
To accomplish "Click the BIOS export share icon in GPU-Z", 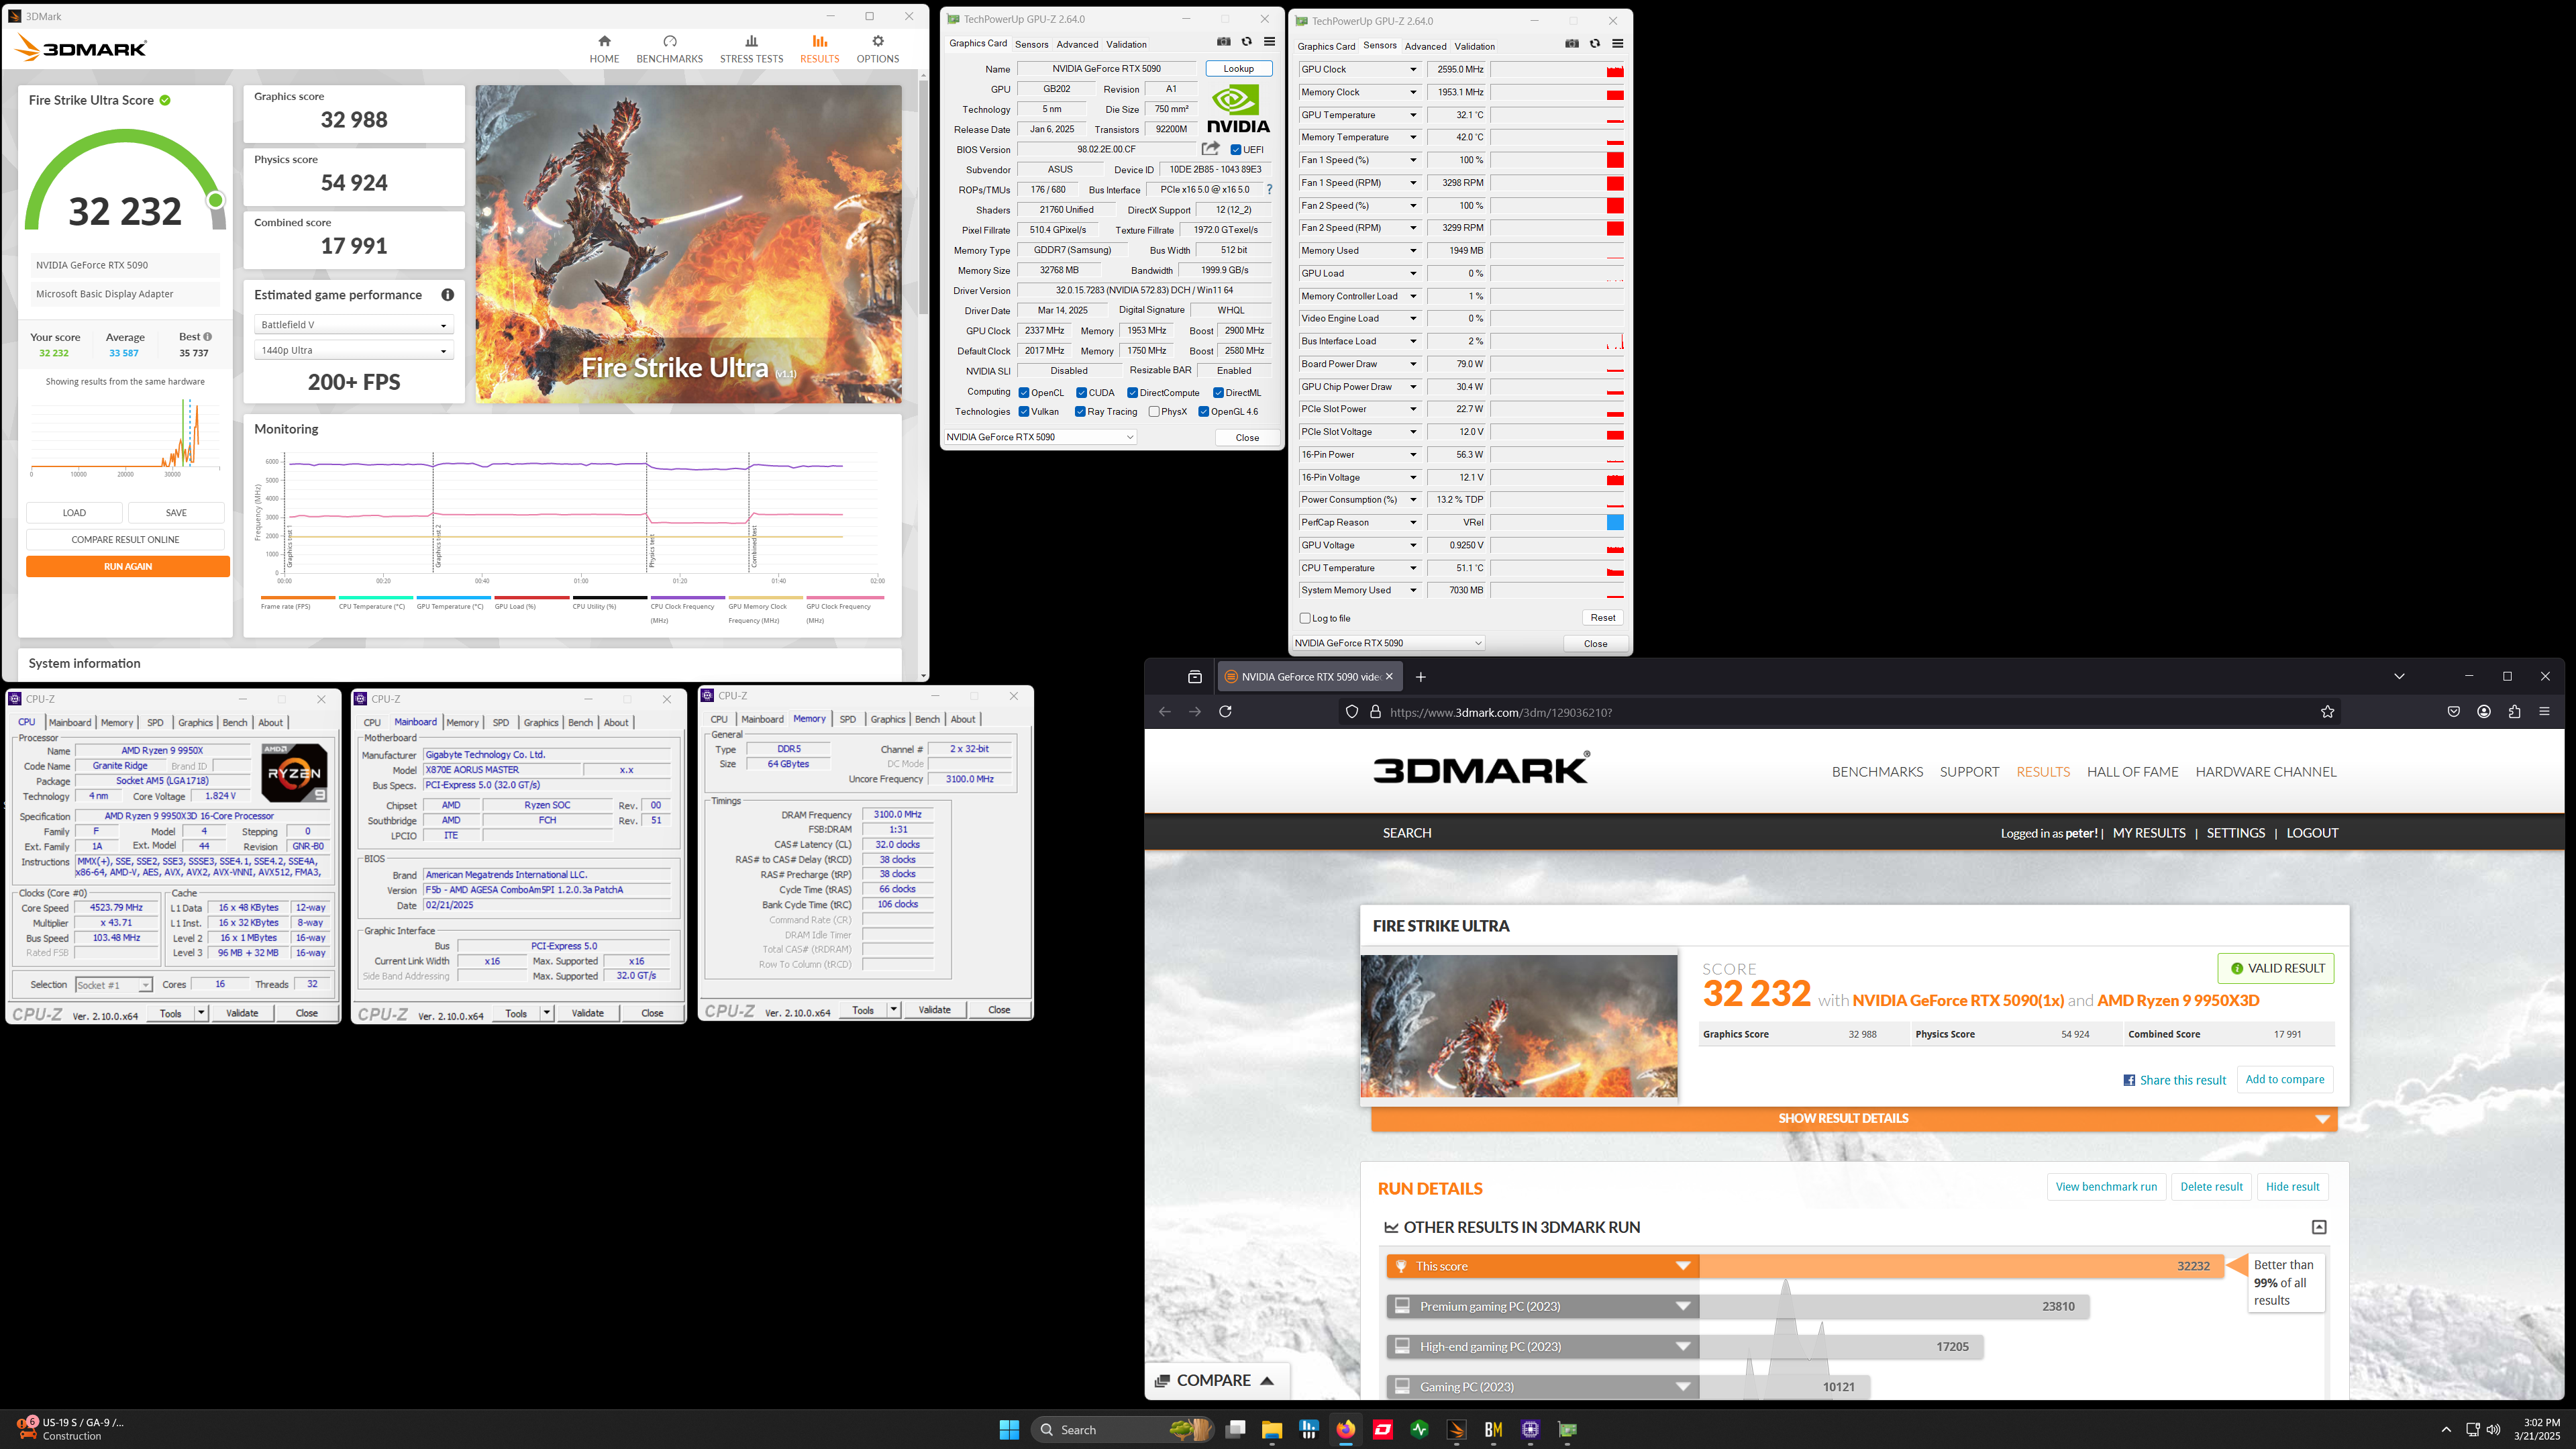I will coord(1210,149).
